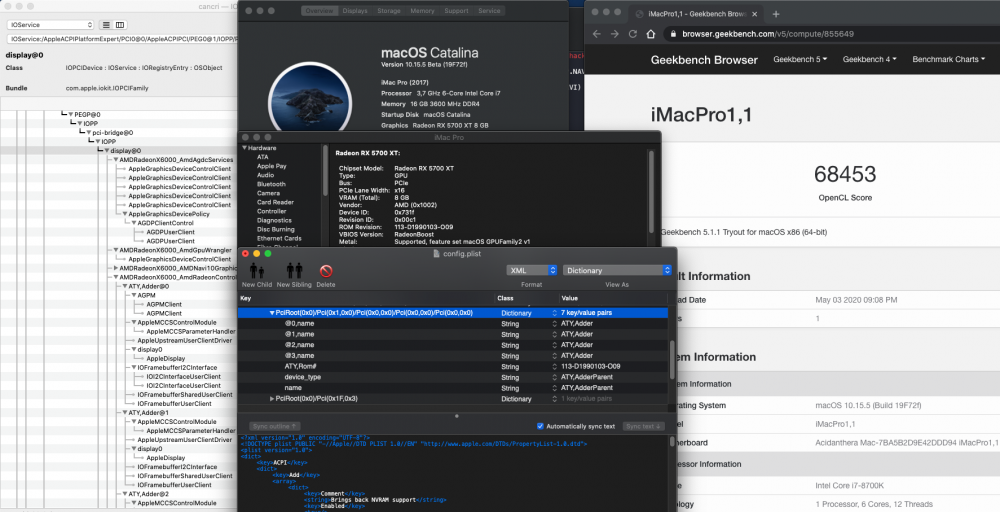Select the display@0 row in registry tree
The width and height of the screenshot is (1000, 512).
coord(119,150)
